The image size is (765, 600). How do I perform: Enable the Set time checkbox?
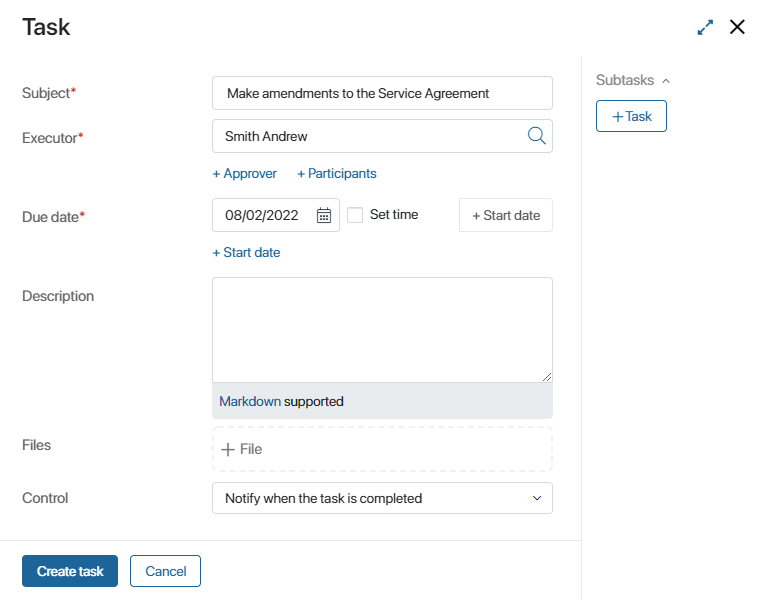tap(355, 215)
